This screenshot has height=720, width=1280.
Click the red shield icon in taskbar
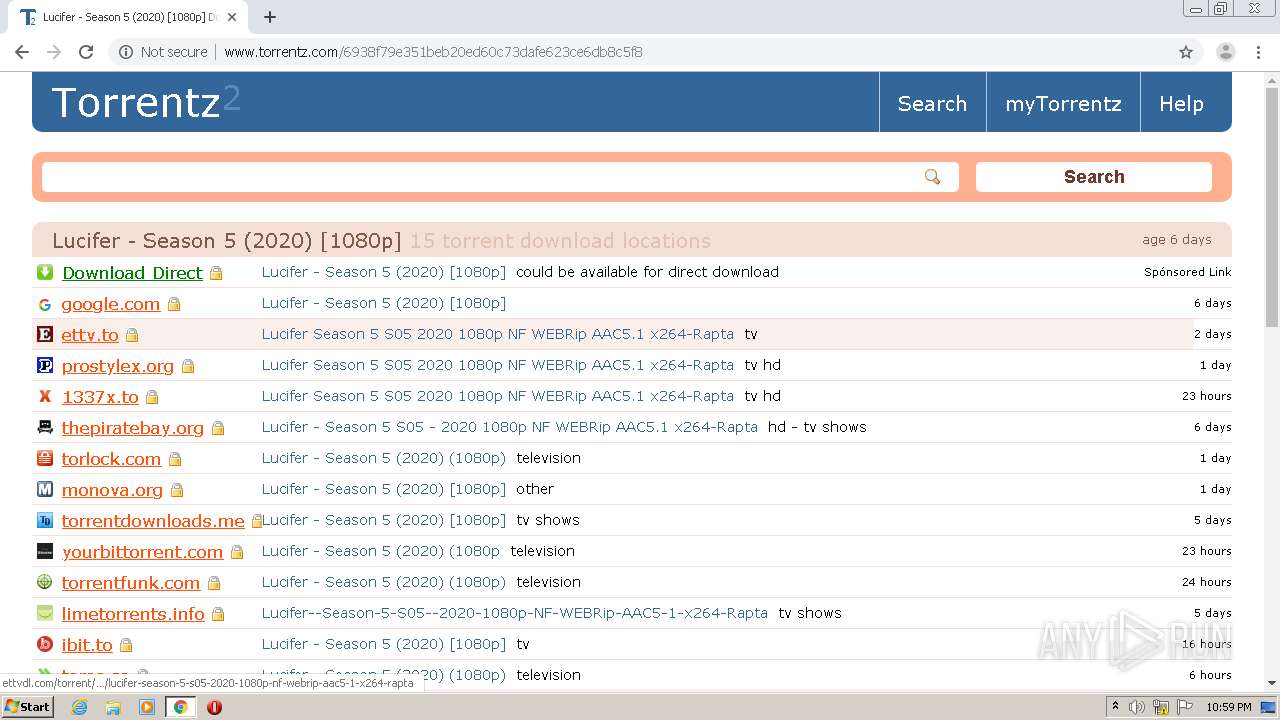(x=214, y=707)
